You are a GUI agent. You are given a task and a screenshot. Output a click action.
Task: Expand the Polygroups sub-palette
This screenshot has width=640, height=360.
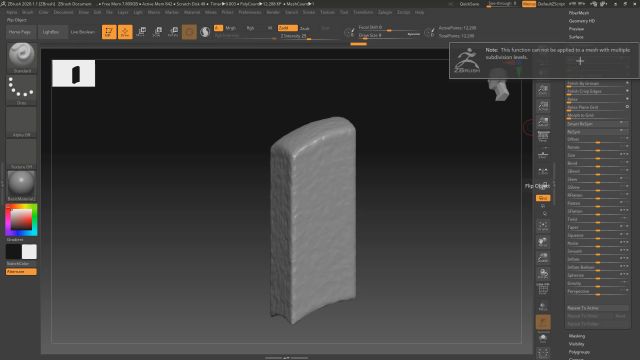coord(579,352)
